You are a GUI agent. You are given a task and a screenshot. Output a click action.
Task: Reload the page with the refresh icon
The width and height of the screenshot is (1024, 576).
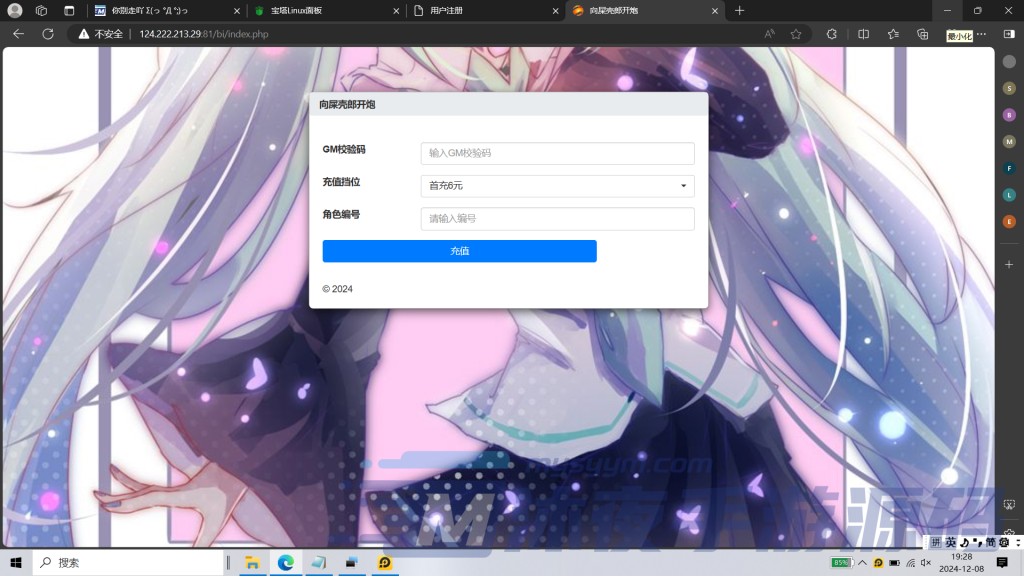pos(47,33)
